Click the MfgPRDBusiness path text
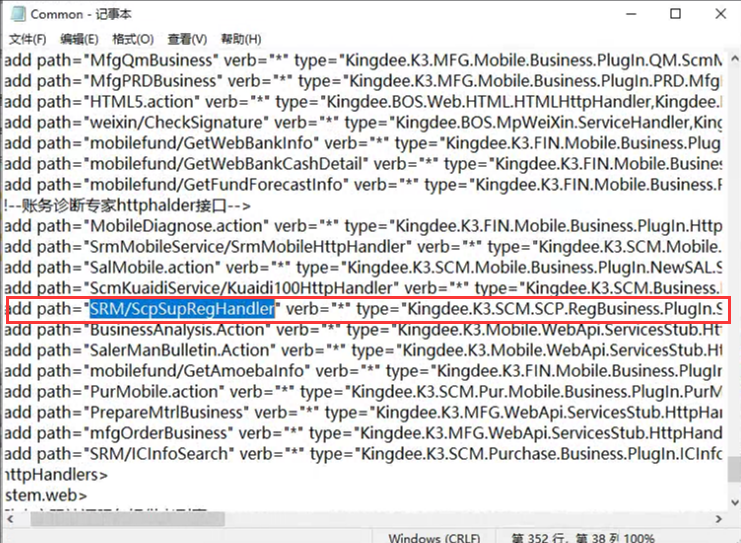 click(153, 81)
